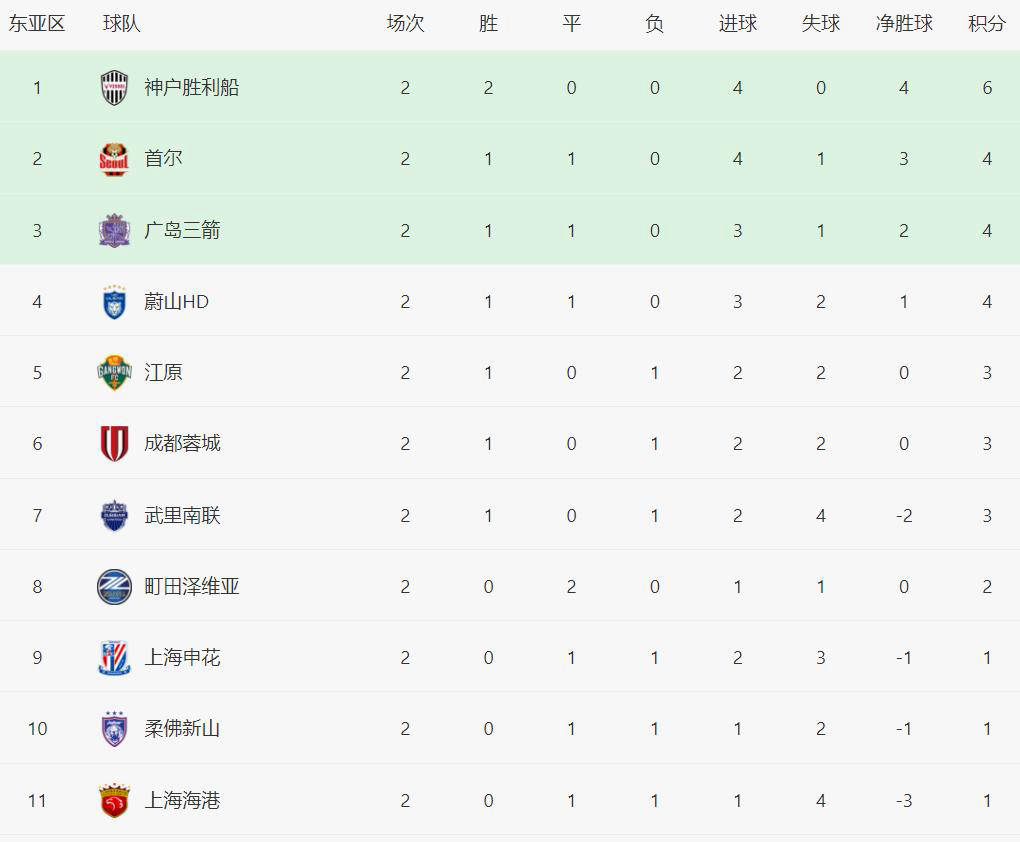Viewport: 1020px width, 842px height.
Task: Click the Sanfrecce Hiroshima purple crest
Action: (x=114, y=230)
